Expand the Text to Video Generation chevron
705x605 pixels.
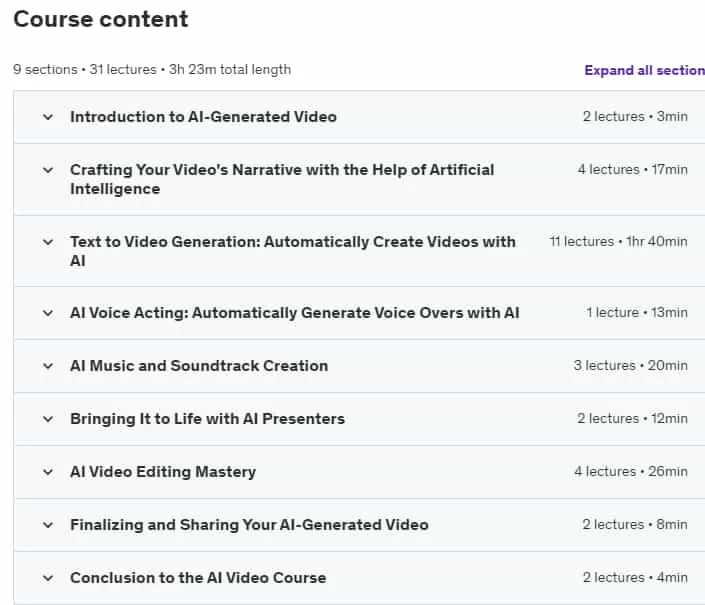[x=48, y=242]
